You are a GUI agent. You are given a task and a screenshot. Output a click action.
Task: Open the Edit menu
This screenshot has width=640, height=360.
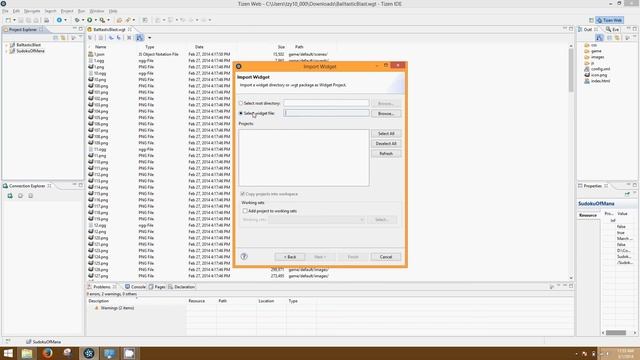point(16,11)
